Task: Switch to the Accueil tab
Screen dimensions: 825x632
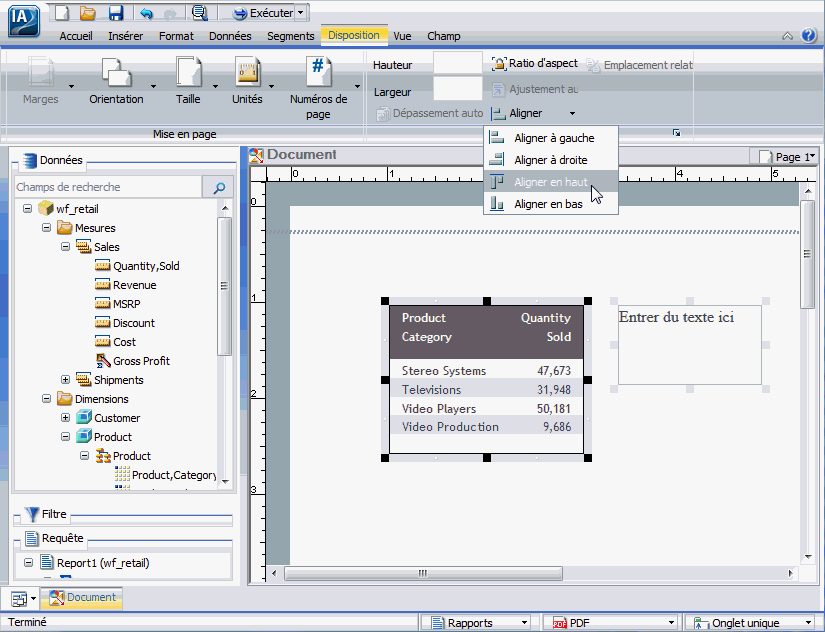Action: tap(76, 36)
